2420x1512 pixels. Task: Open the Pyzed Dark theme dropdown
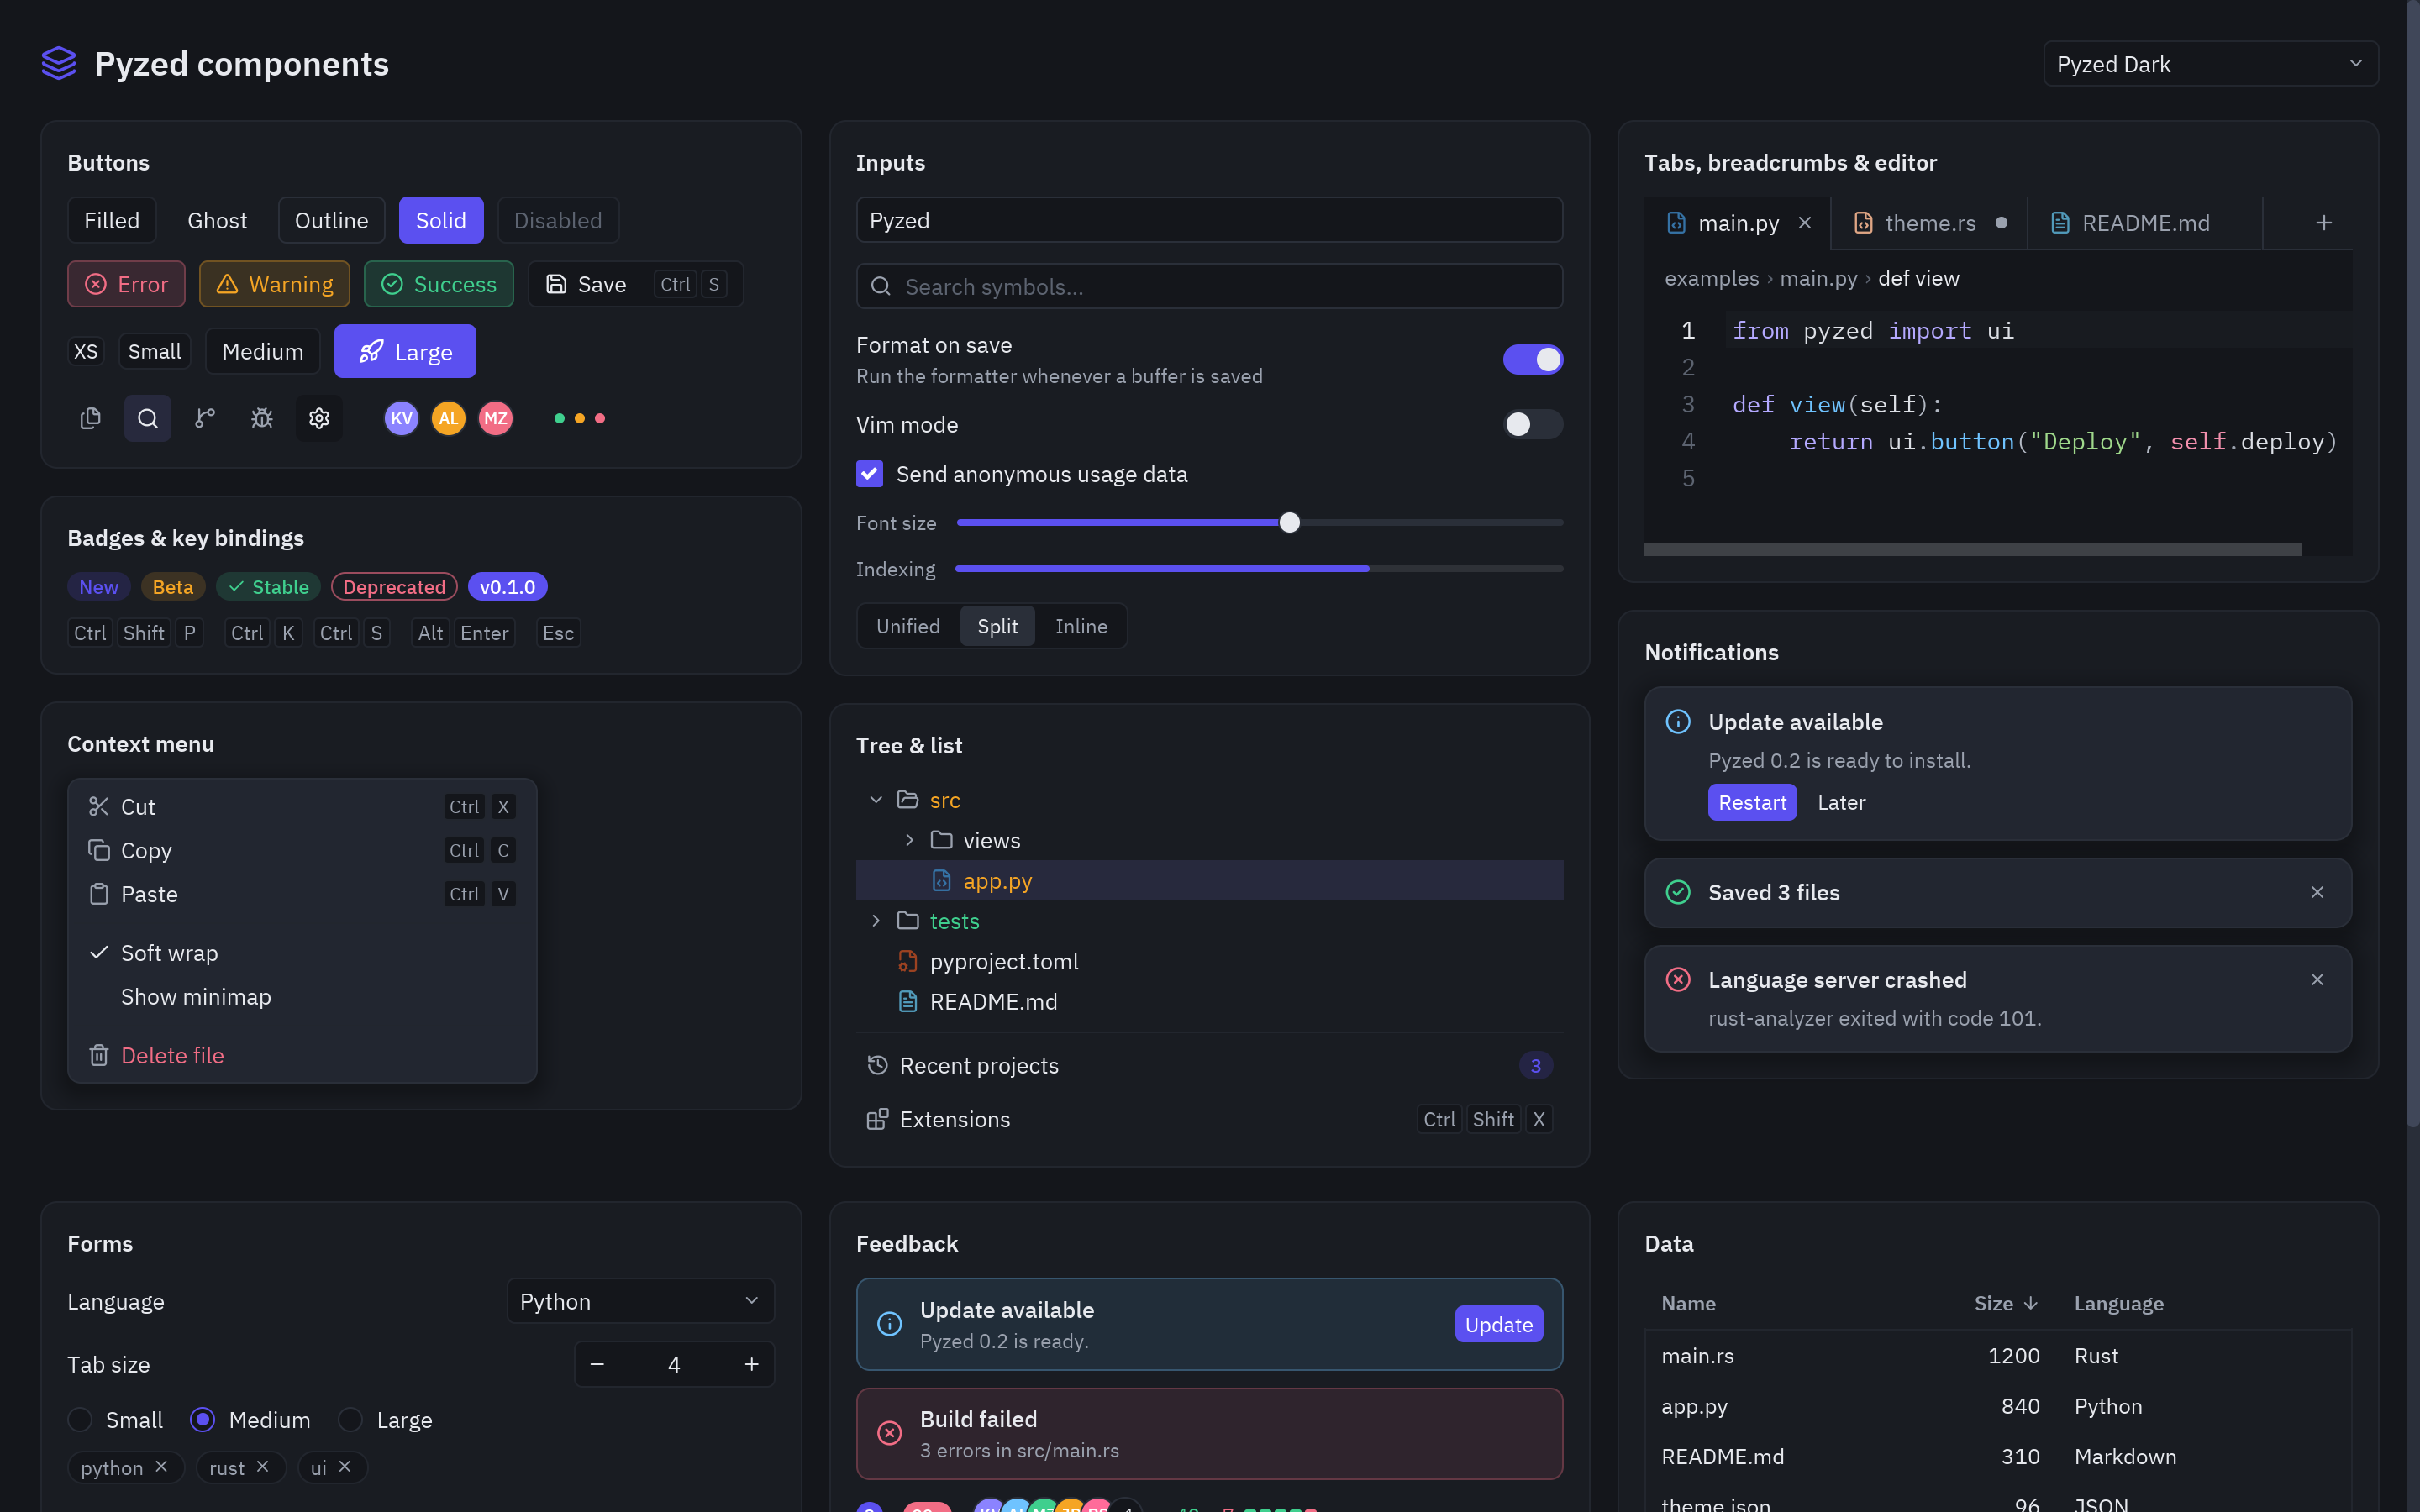[x=2210, y=64]
